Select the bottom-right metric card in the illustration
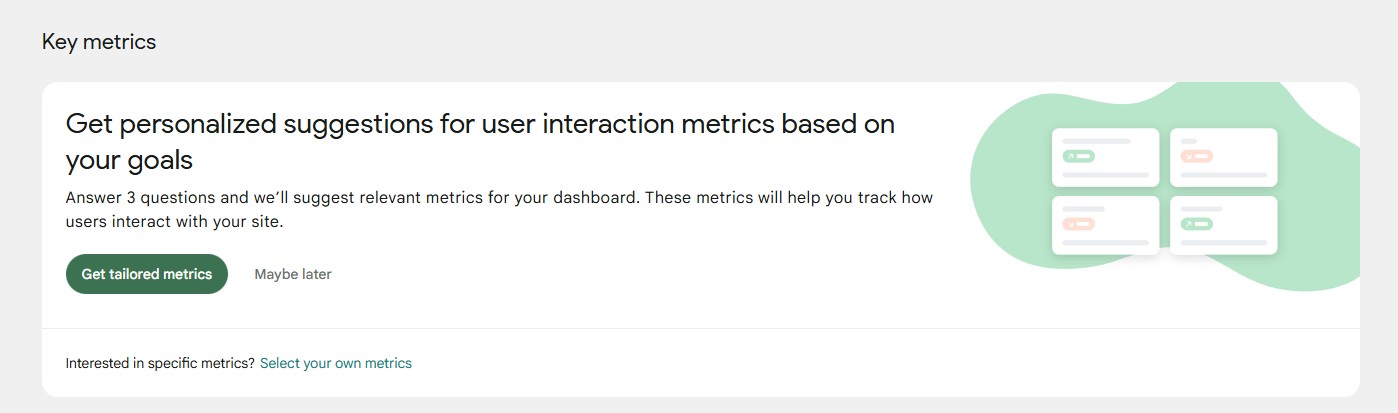This screenshot has width=1398, height=413. pos(1223,225)
